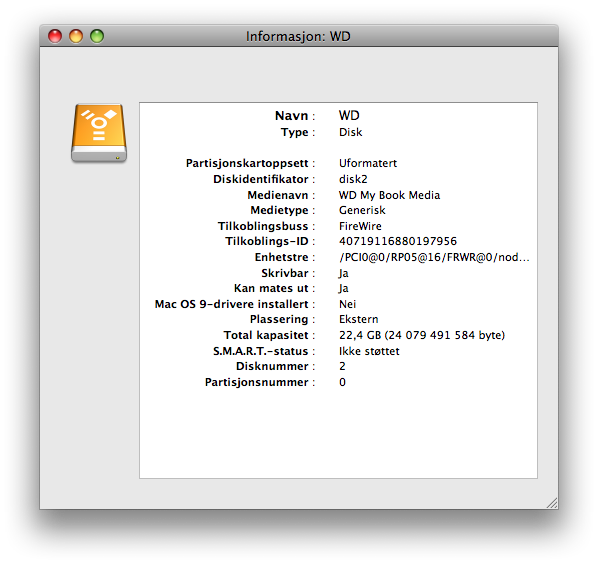Click the 'Partisjonskartoppsett' label

[247, 163]
